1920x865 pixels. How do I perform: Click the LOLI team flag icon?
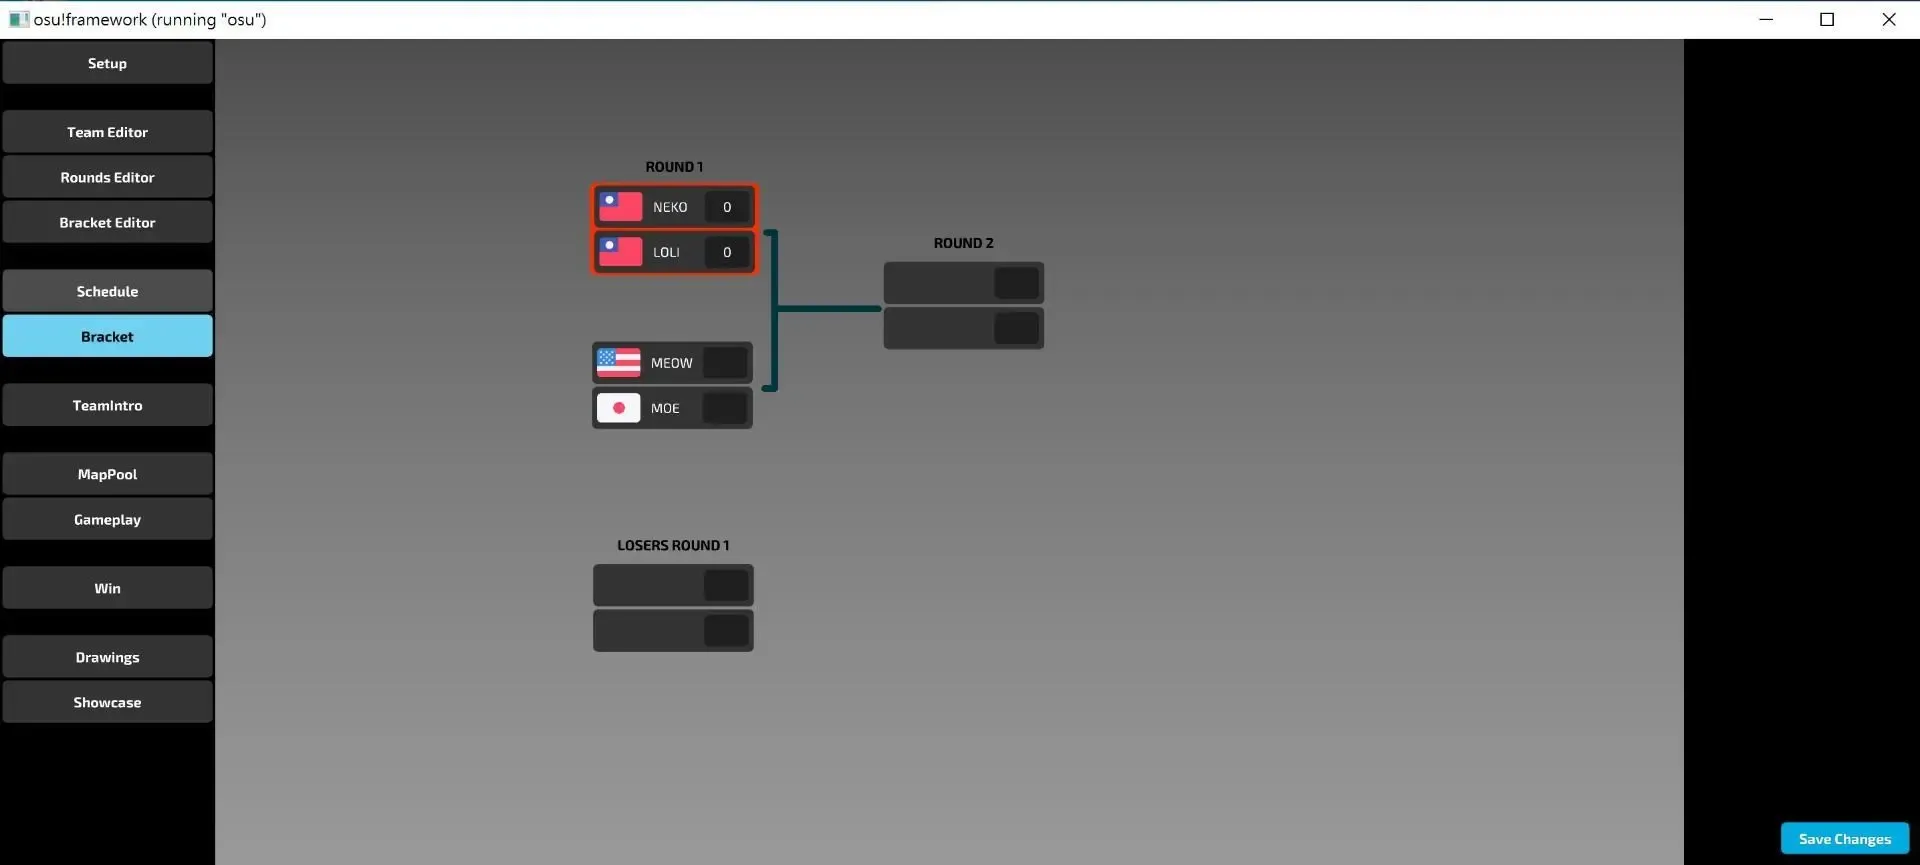point(620,252)
